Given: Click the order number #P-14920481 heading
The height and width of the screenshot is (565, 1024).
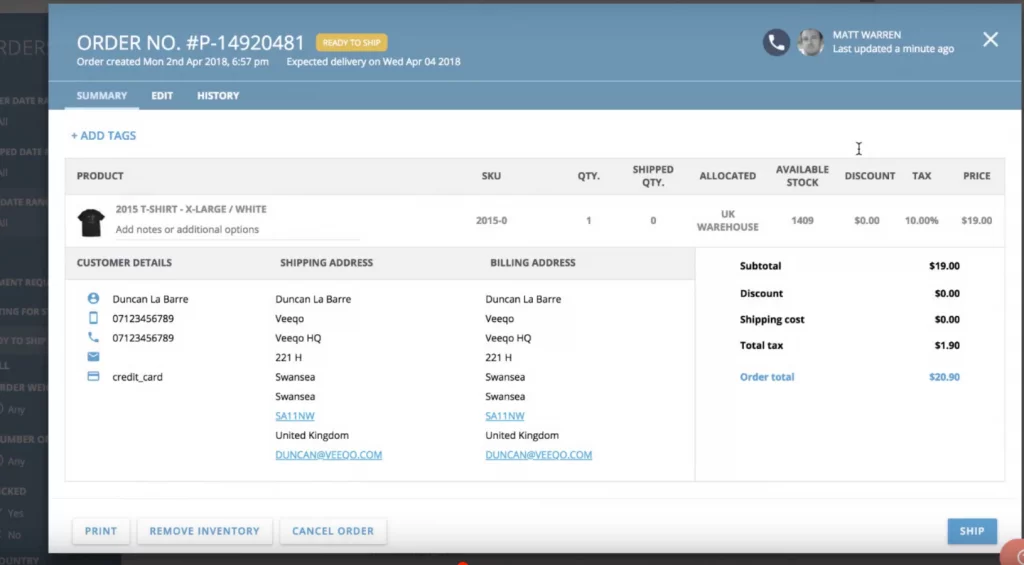Looking at the screenshot, I should pyautogui.click(x=191, y=42).
